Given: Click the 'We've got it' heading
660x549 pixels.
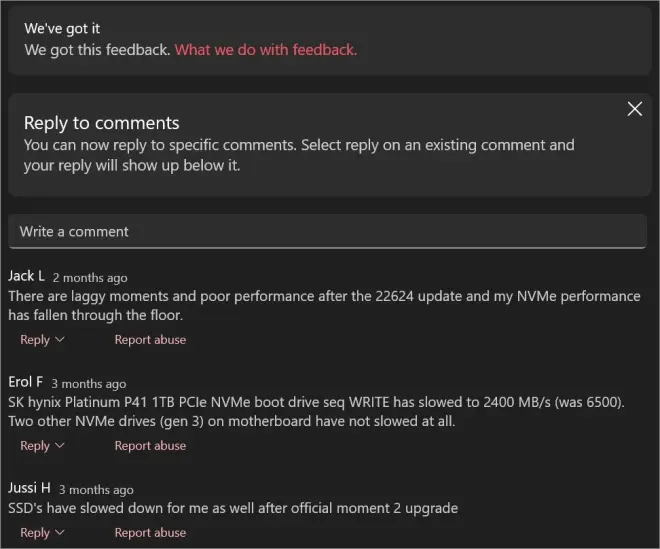Looking at the screenshot, I should coord(62,29).
